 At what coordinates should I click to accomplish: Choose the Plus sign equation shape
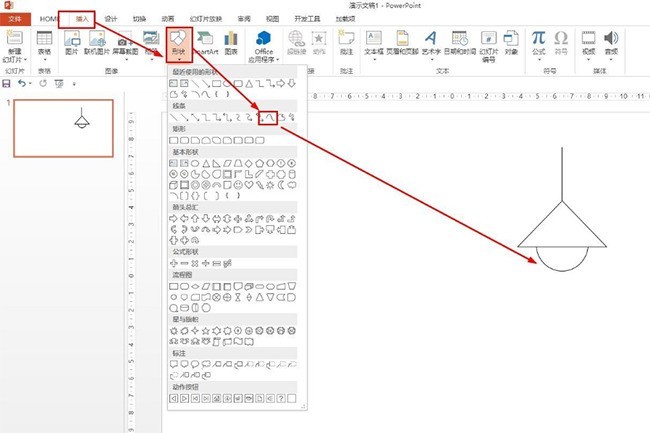(x=174, y=263)
